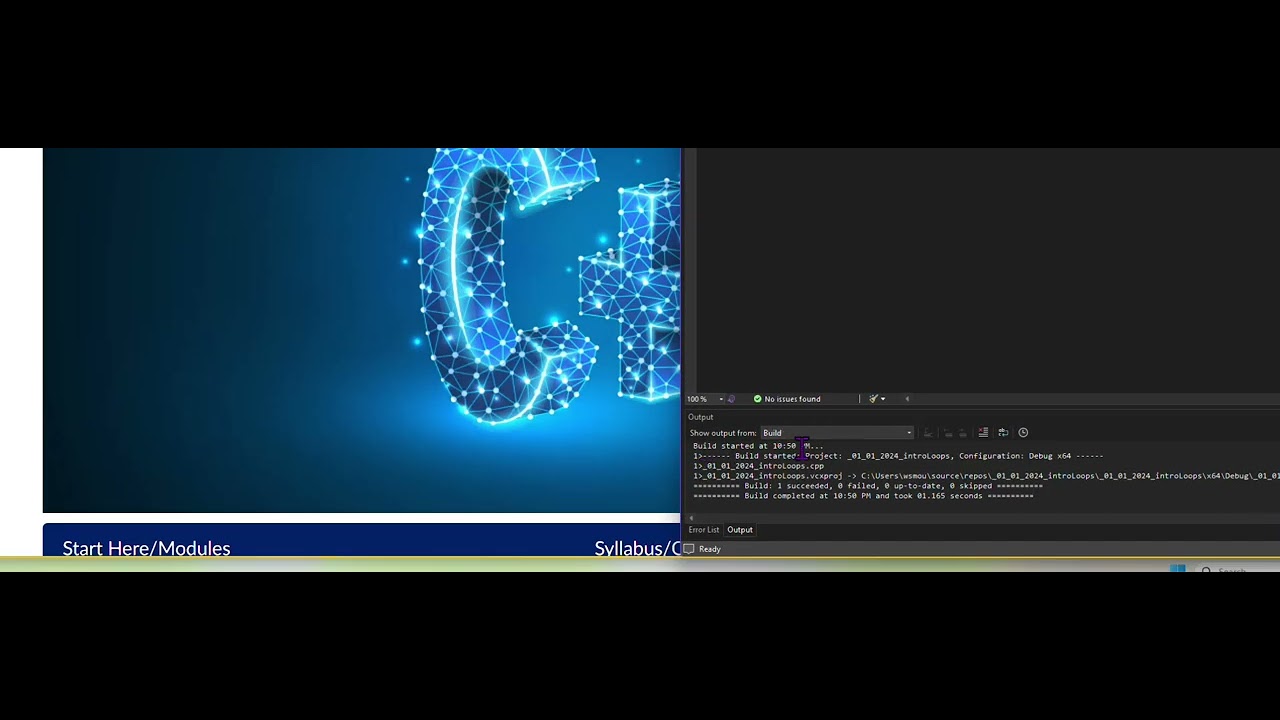This screenshot has width=1280, height=720.
Task: Click the editor horizontal scroll left arrow
Action: [907, 399]
